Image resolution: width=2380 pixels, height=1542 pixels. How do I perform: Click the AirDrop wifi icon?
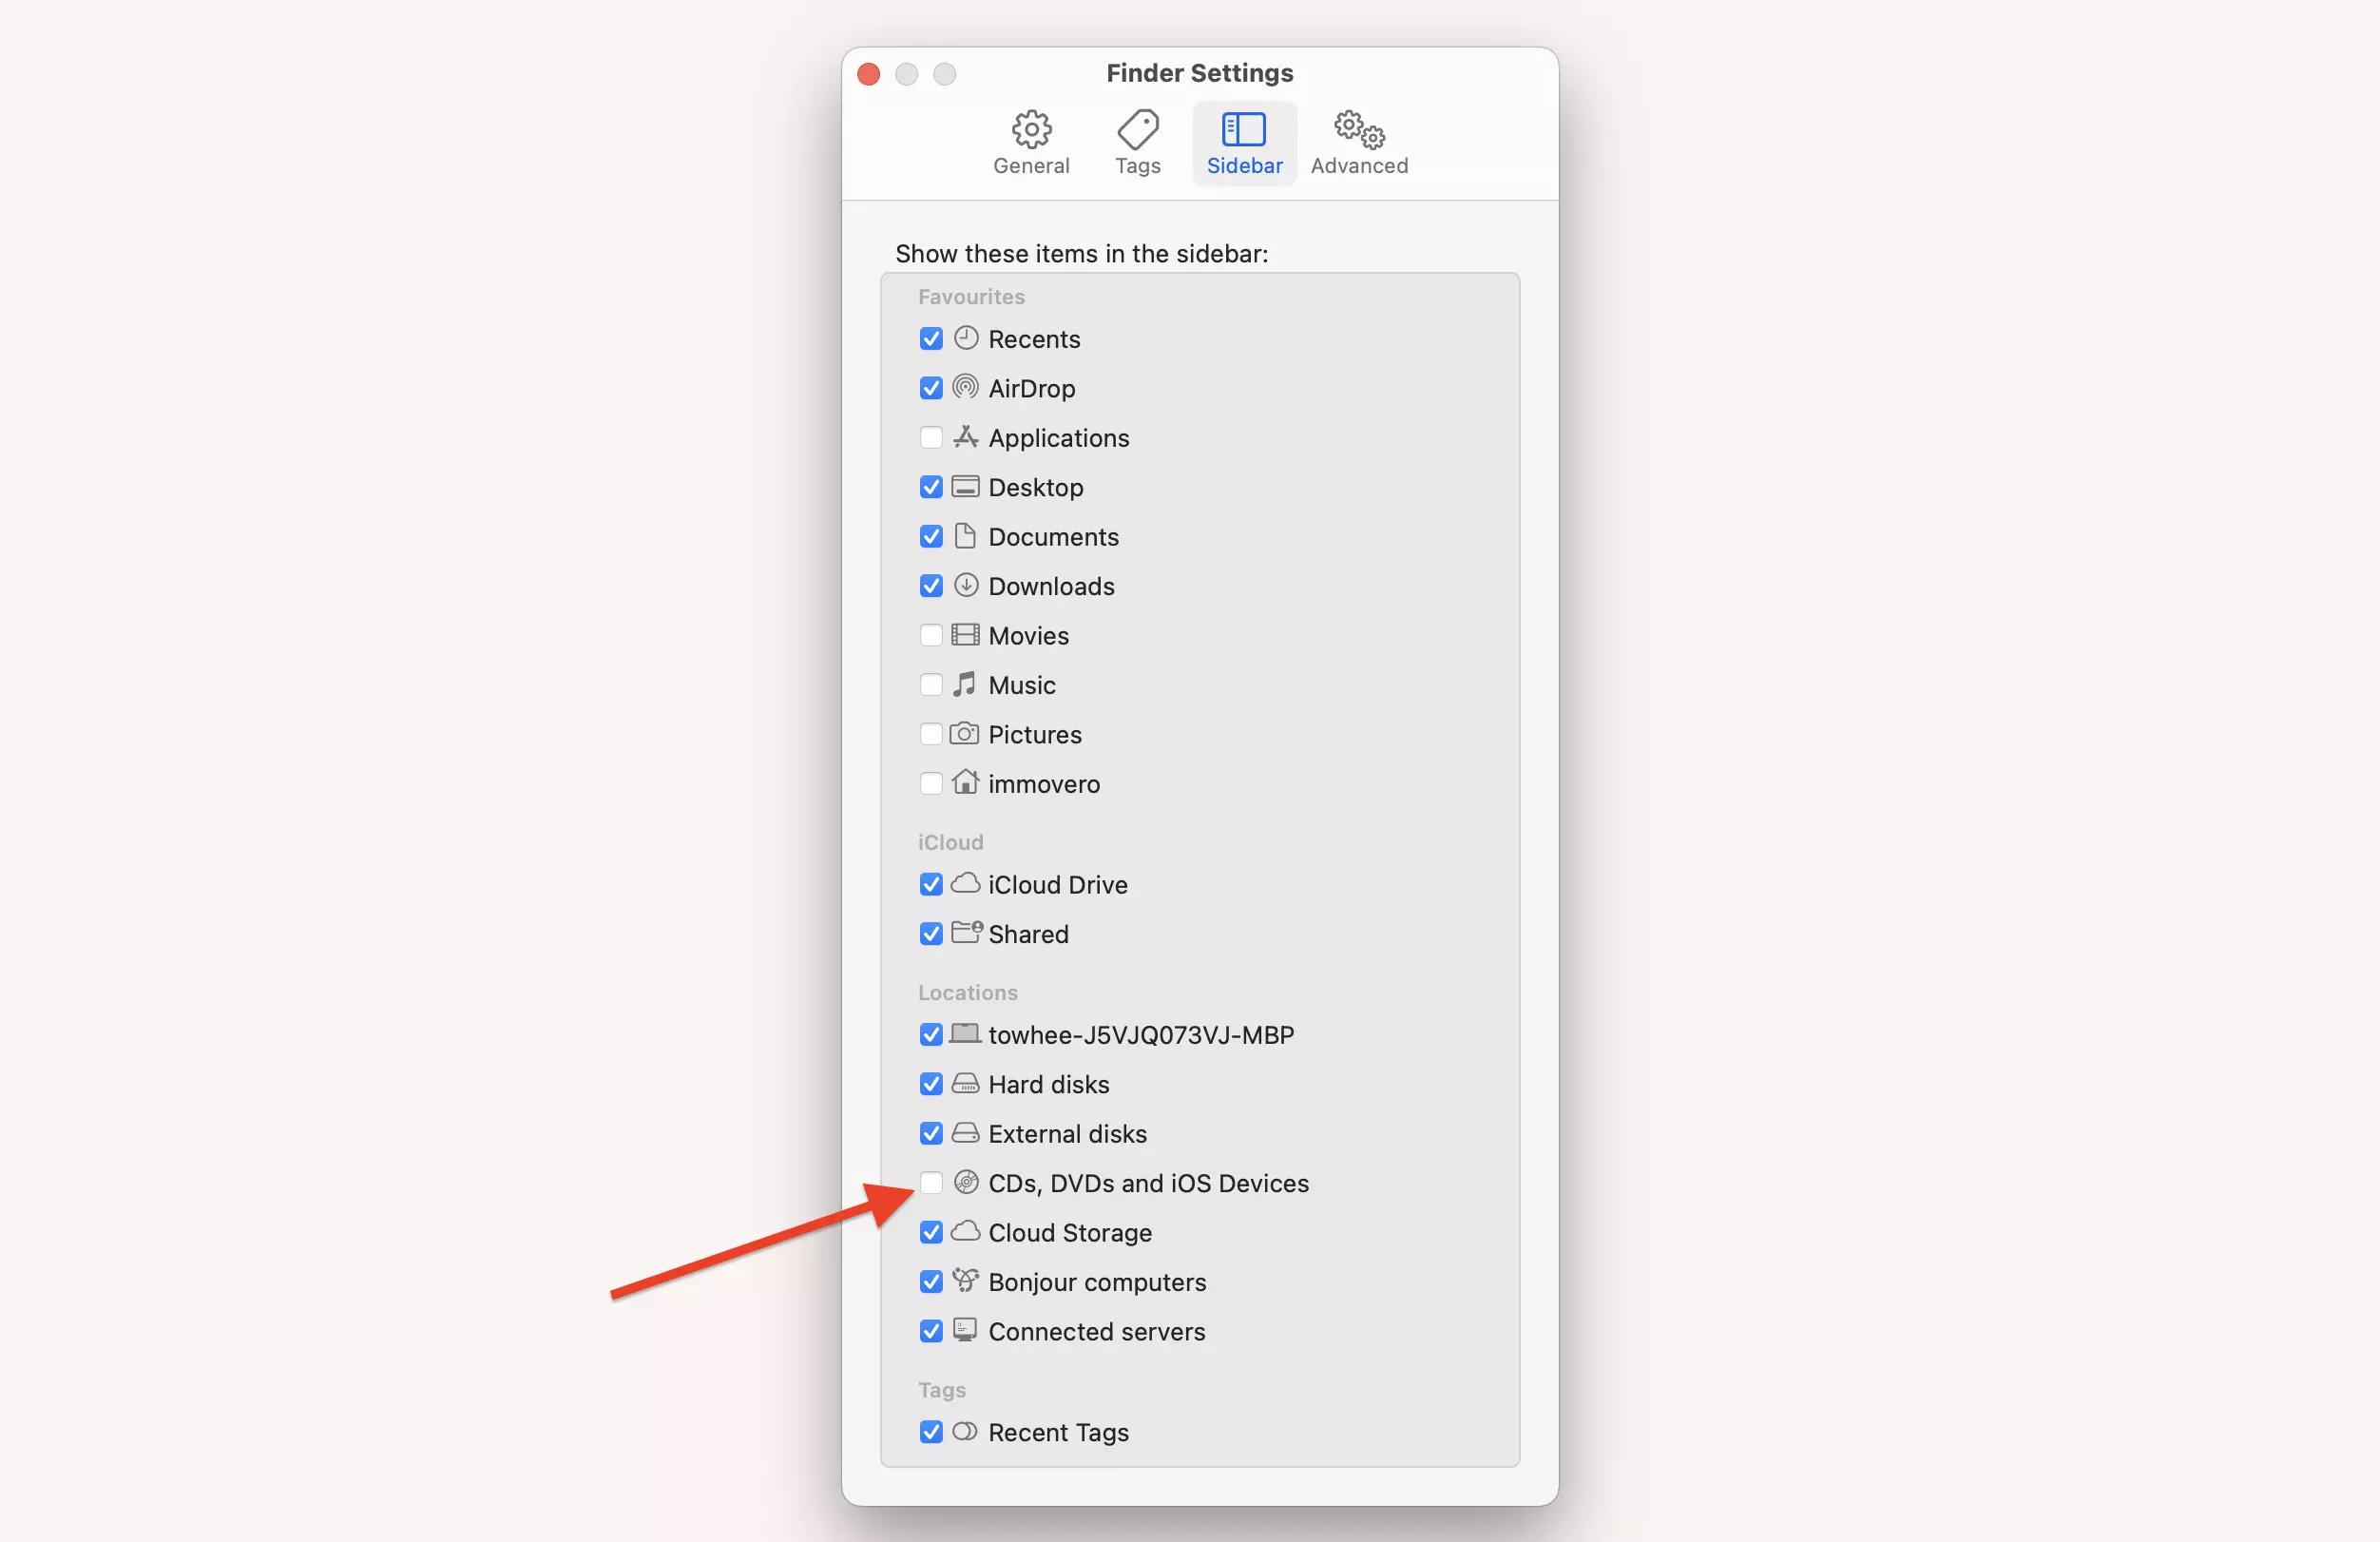(965, 389)
